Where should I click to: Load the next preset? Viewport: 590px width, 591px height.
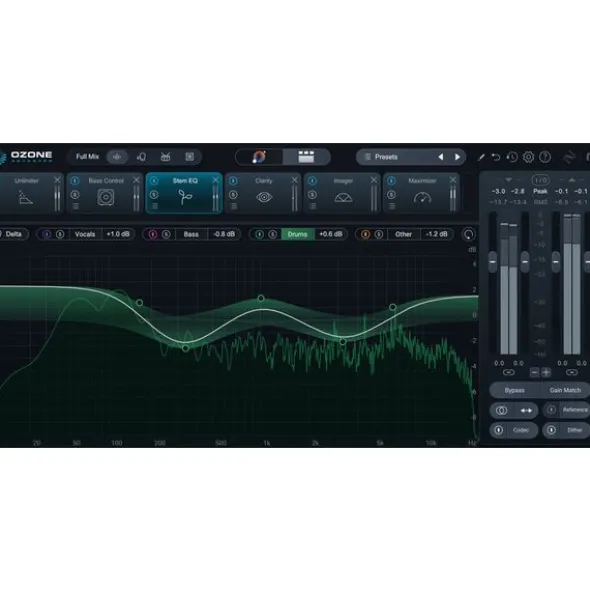(457, 157)
